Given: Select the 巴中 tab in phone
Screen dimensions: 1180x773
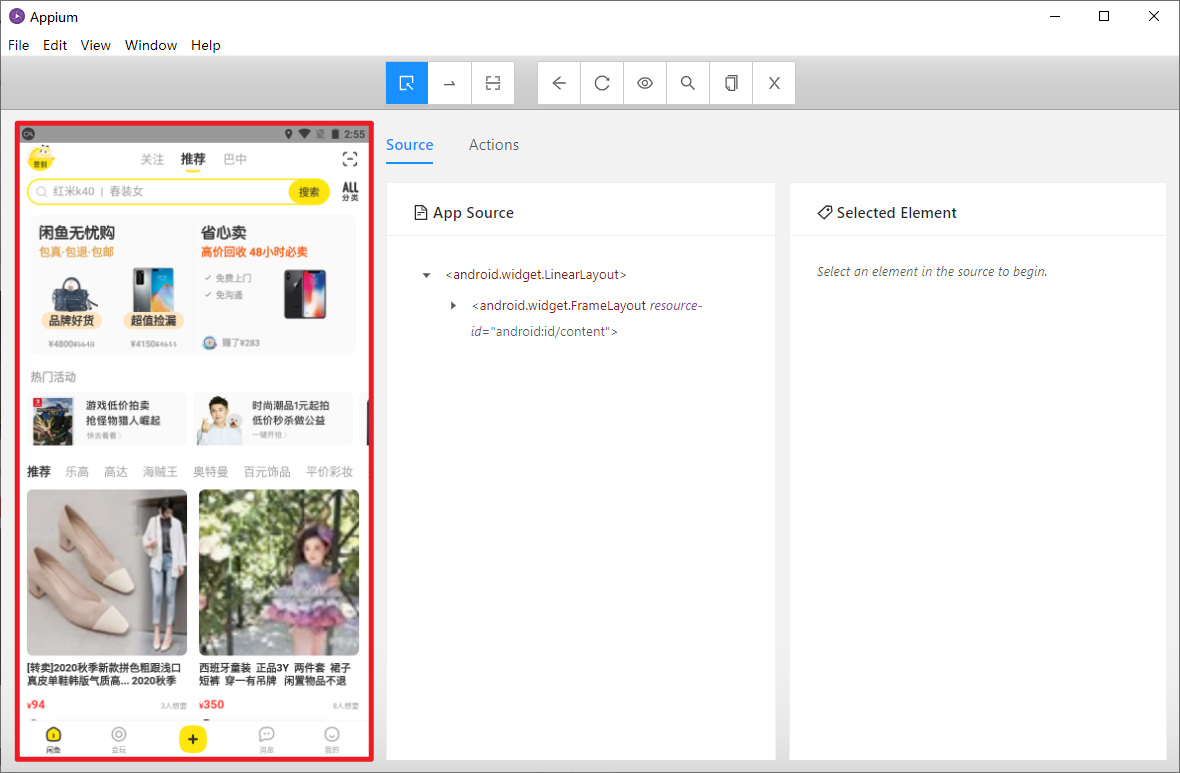Looking at the screenshot, I should coord(235,159).
